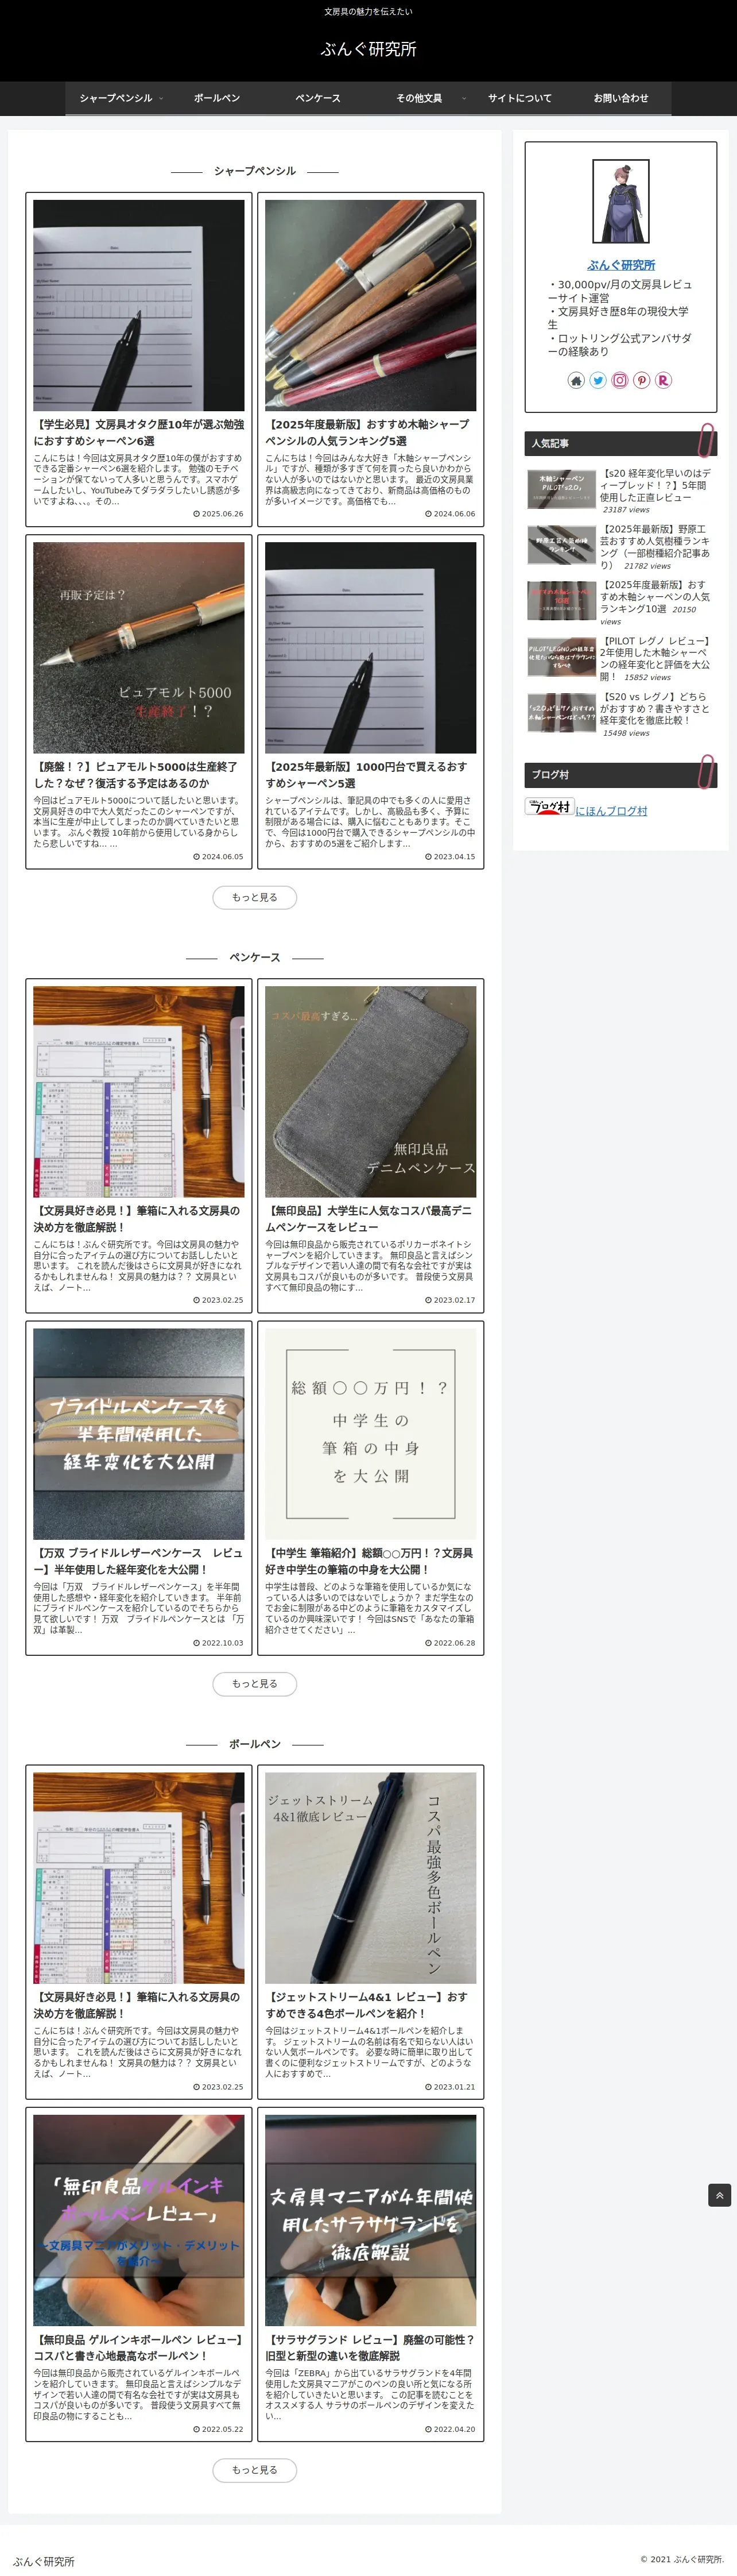The width and height of the screenshot is (737, 2576).
Task: Open popular post 【s20 経年変化早いのはディープレッド！？】
Action: 621,491
